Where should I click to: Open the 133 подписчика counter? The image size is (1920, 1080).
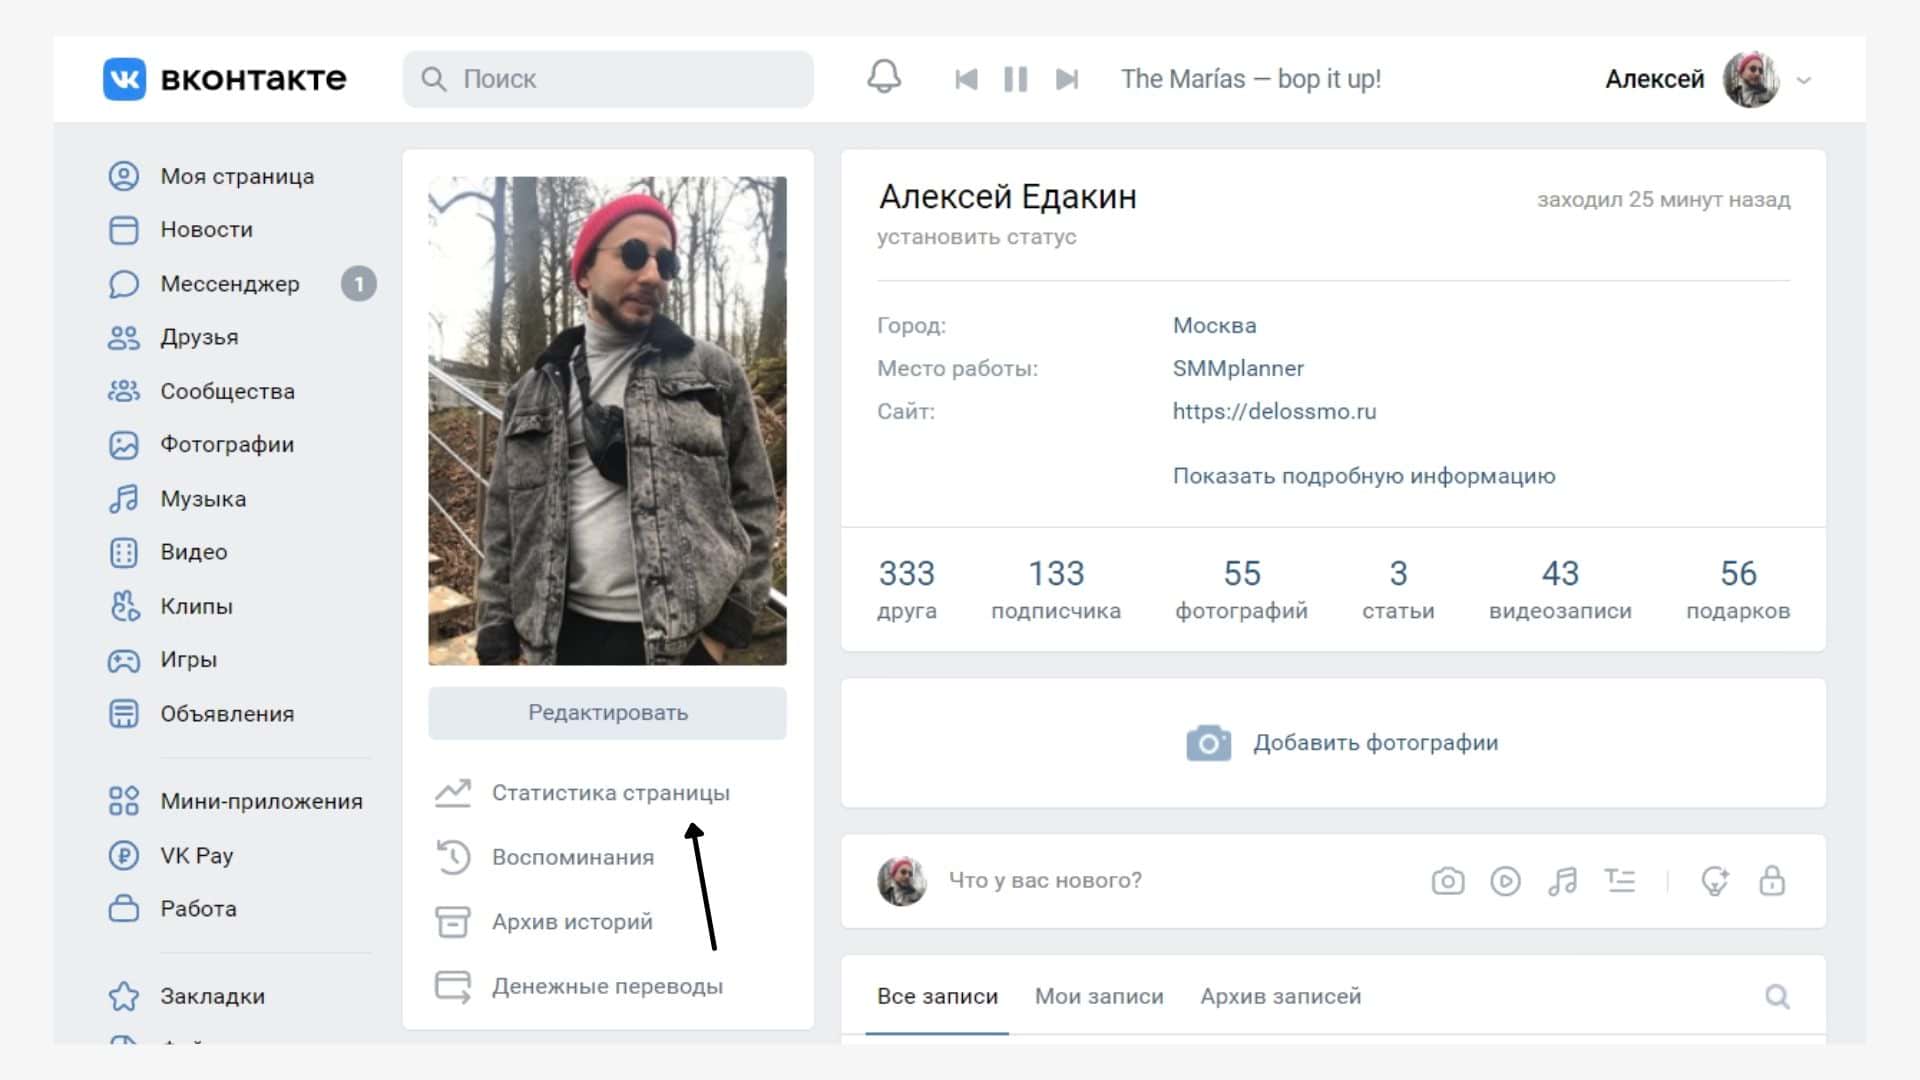(1056, 590)
